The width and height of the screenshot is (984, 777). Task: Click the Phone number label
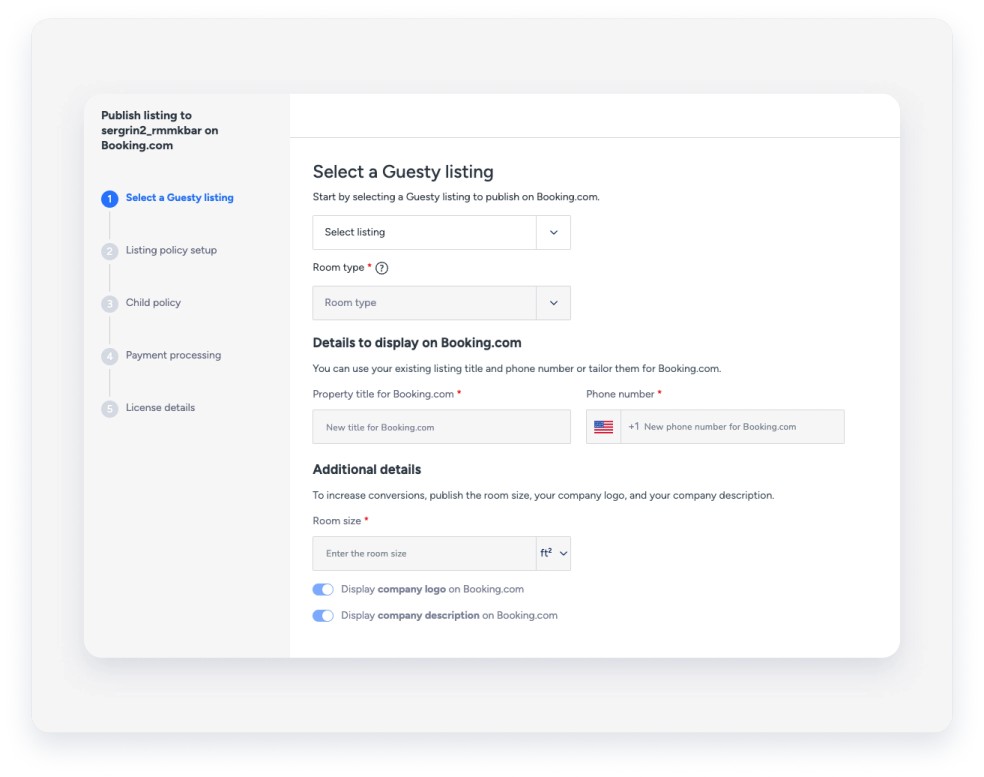620,394
